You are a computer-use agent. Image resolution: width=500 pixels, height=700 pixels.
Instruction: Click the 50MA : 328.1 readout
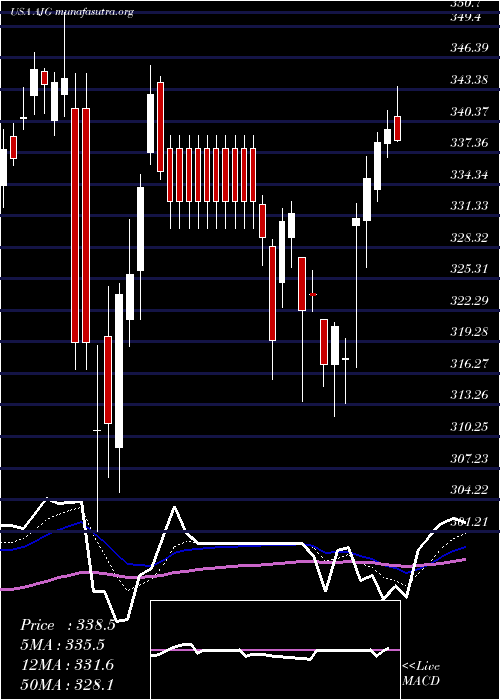pos(67,684)
